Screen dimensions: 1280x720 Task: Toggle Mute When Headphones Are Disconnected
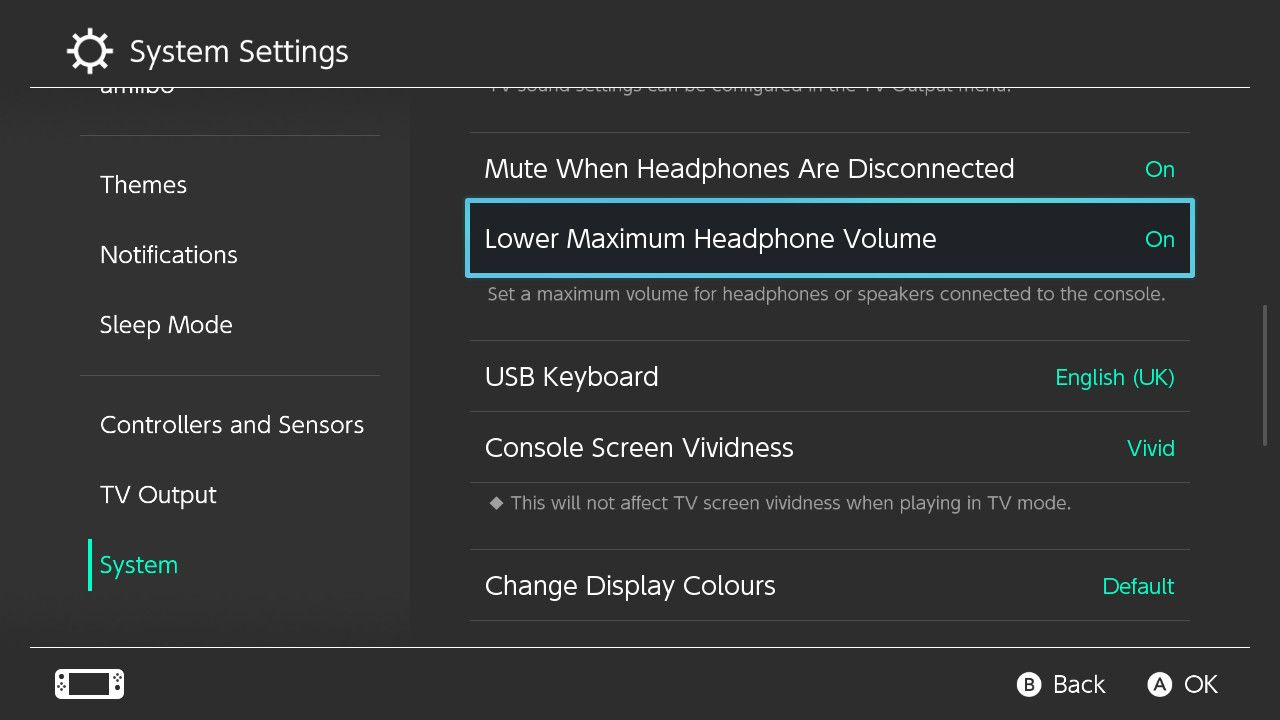point(829,169)
